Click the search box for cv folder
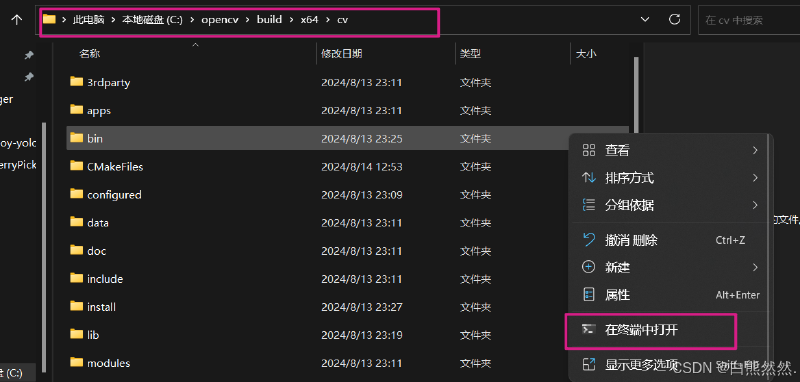The width and height of the screenshot is (800, 382). 748,20
